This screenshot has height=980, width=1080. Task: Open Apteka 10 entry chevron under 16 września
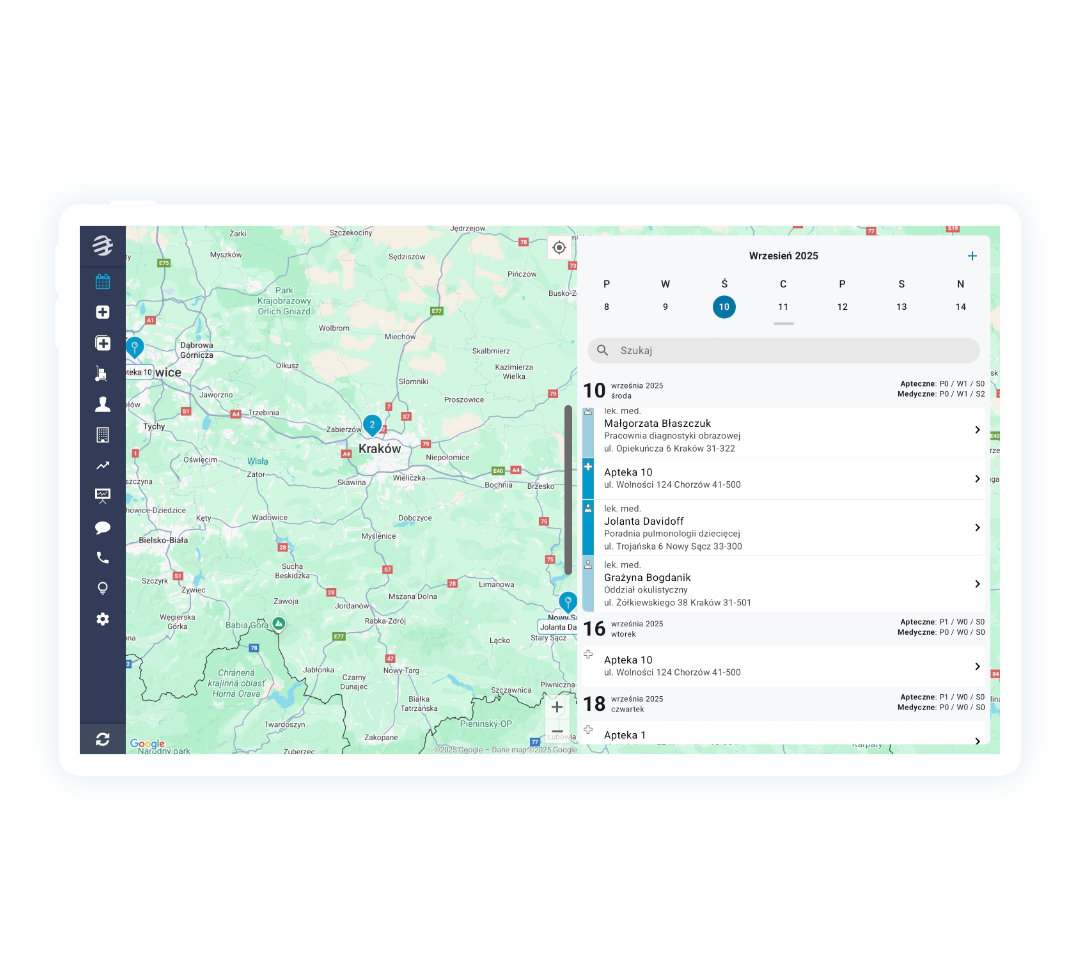pyautogui.click(x=977, y=667)
